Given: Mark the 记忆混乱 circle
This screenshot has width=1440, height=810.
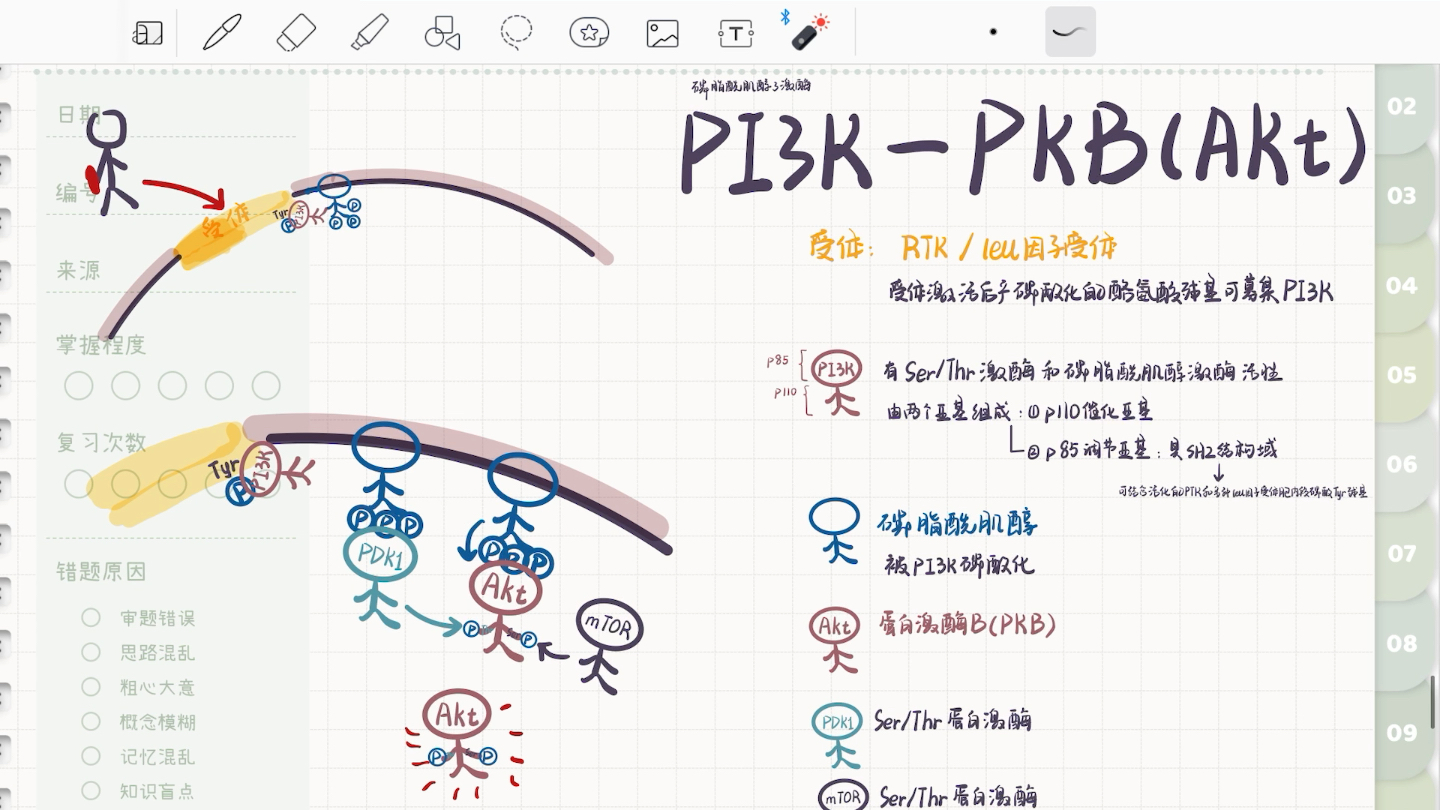Looking at the screenshot, I should coord(91,756).
